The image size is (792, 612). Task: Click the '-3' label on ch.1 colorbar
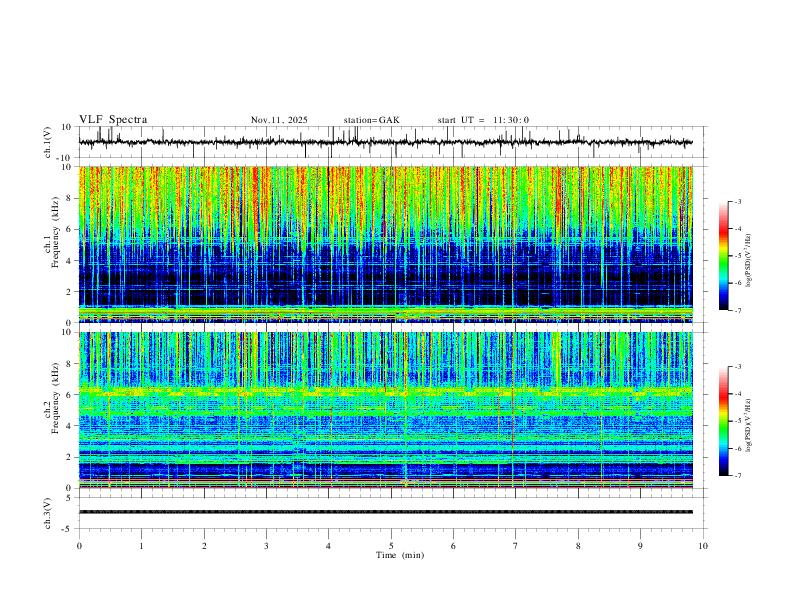(x=737, y=201)
